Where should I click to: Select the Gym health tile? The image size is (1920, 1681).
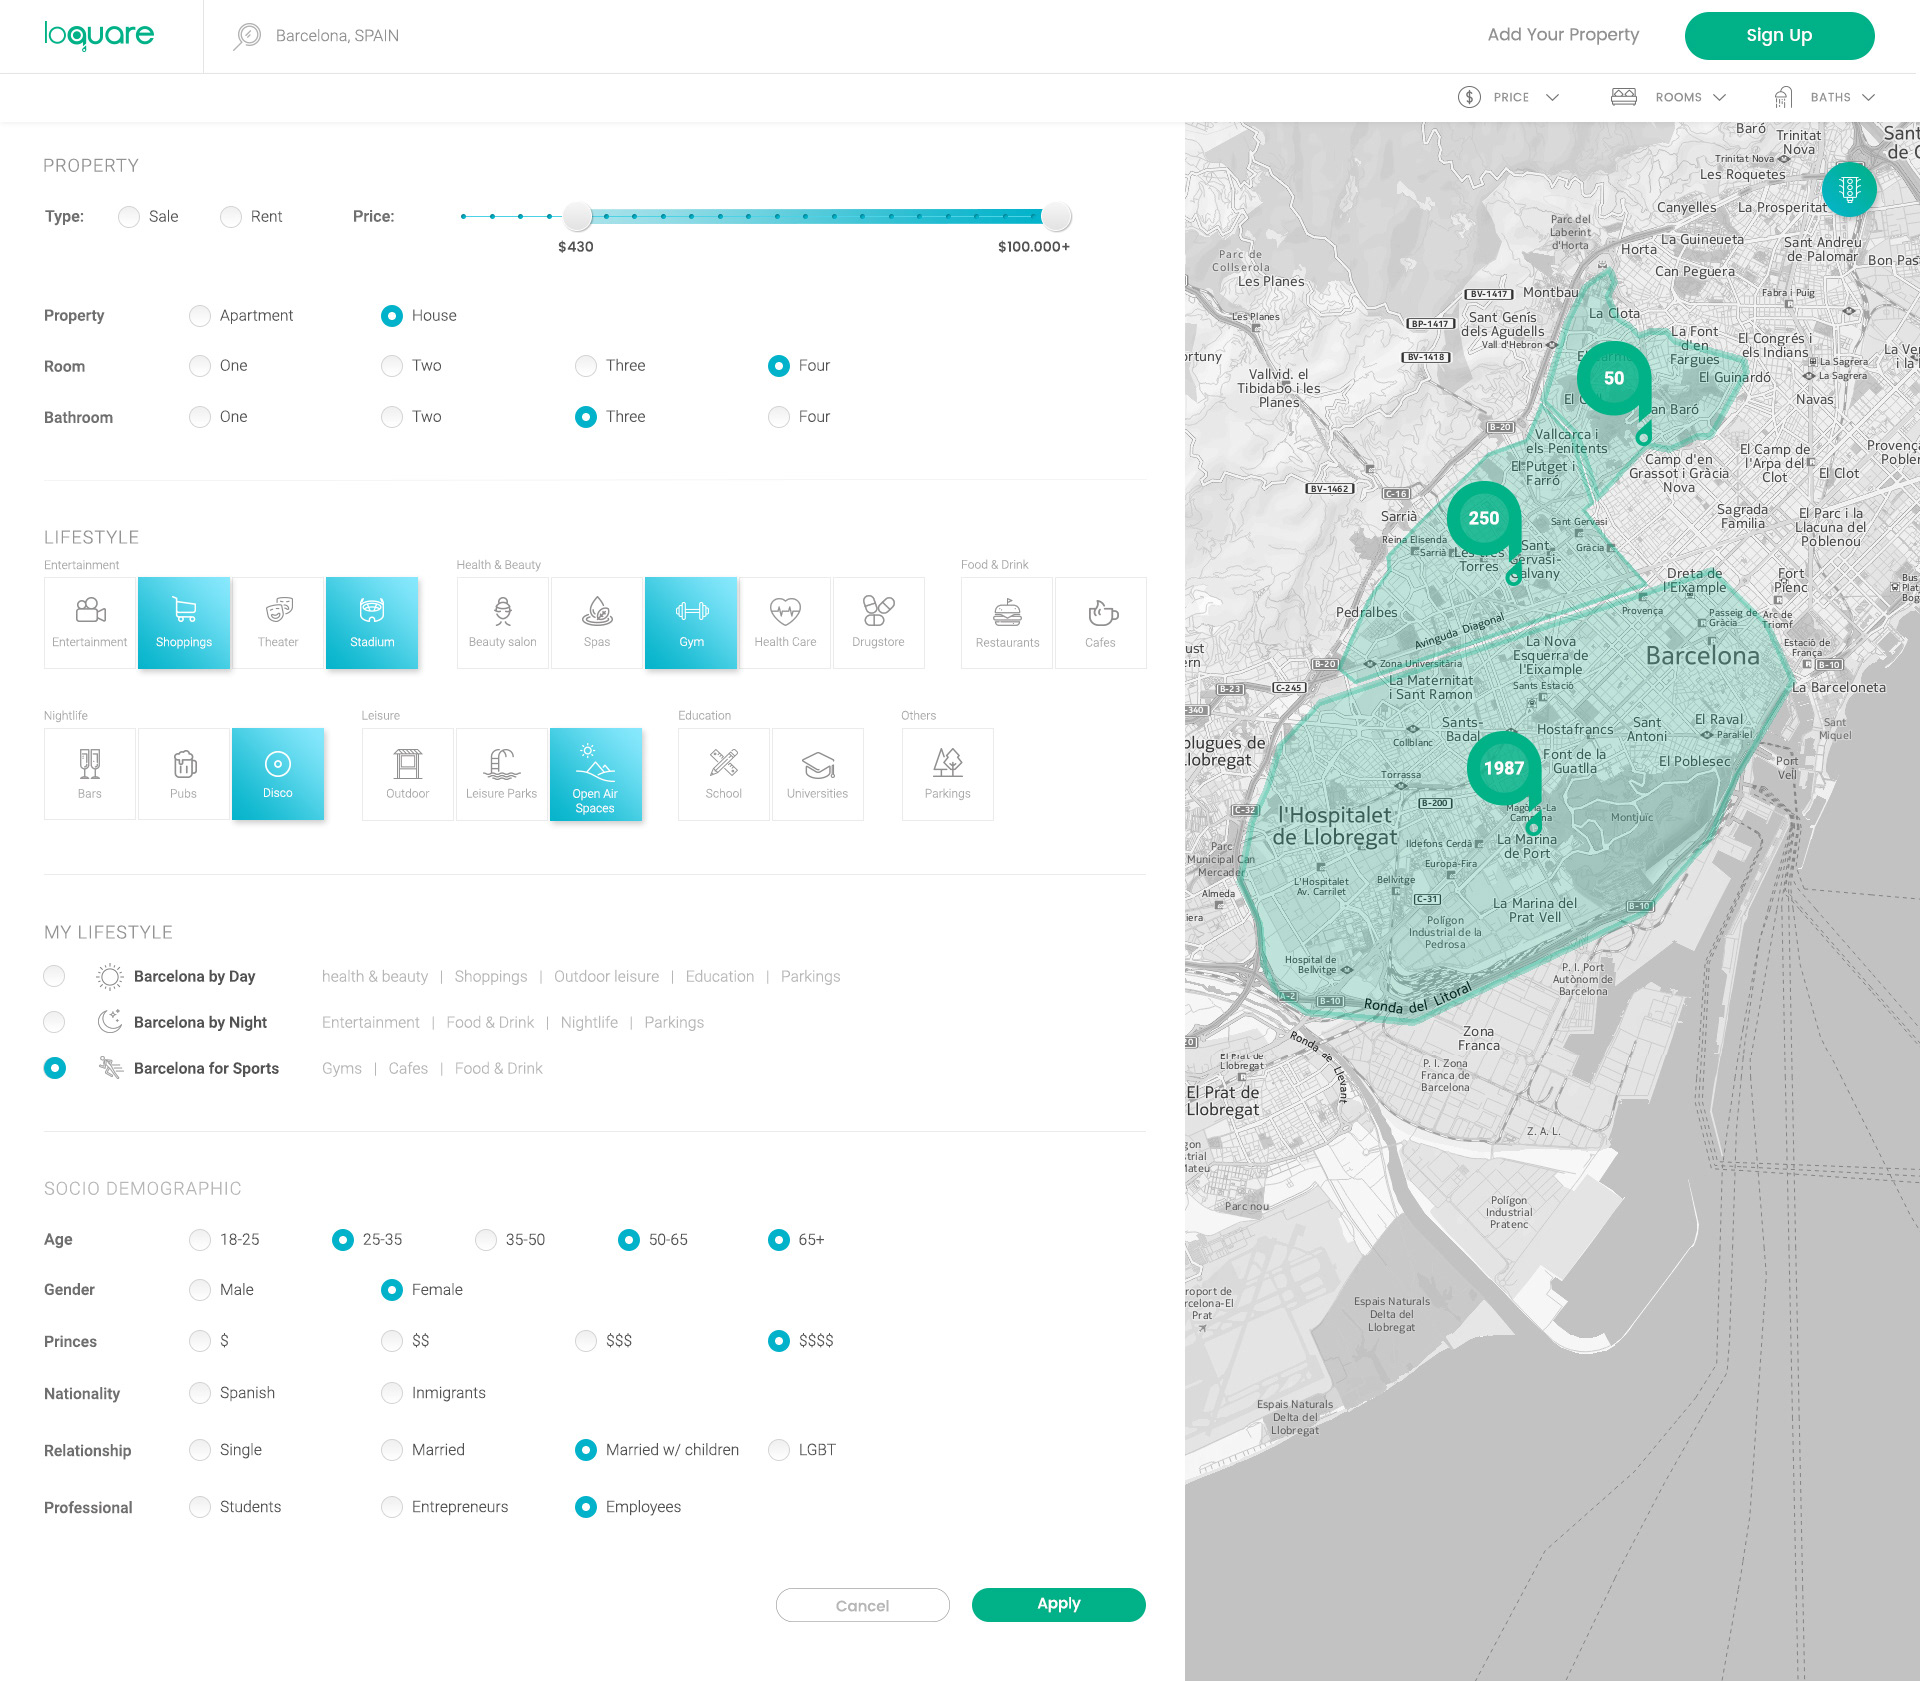691,622
